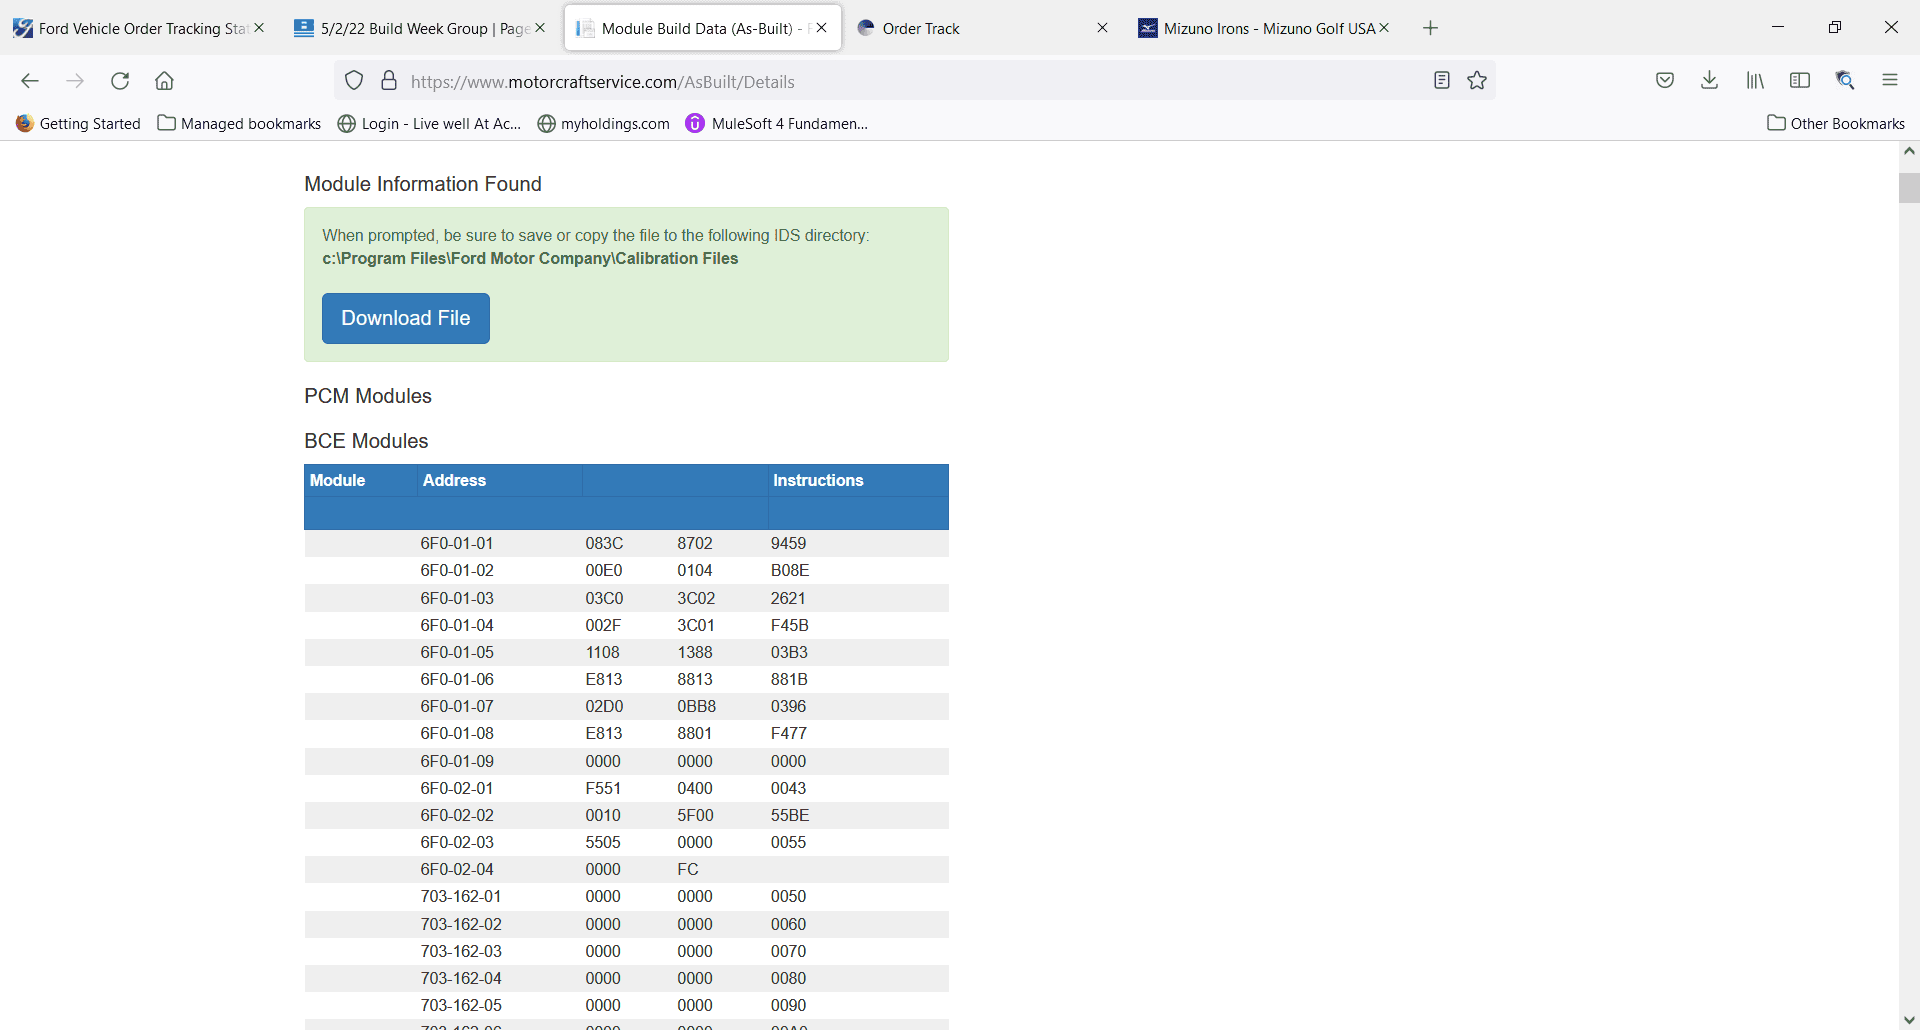This screenshot has width=1920, height=1030.
Task: Bookmark this page with the star icon
Action: [x=1477, y=81]
